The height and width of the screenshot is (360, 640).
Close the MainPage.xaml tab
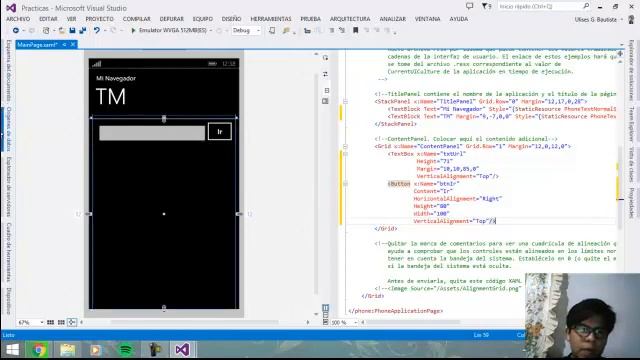(73, 44)
